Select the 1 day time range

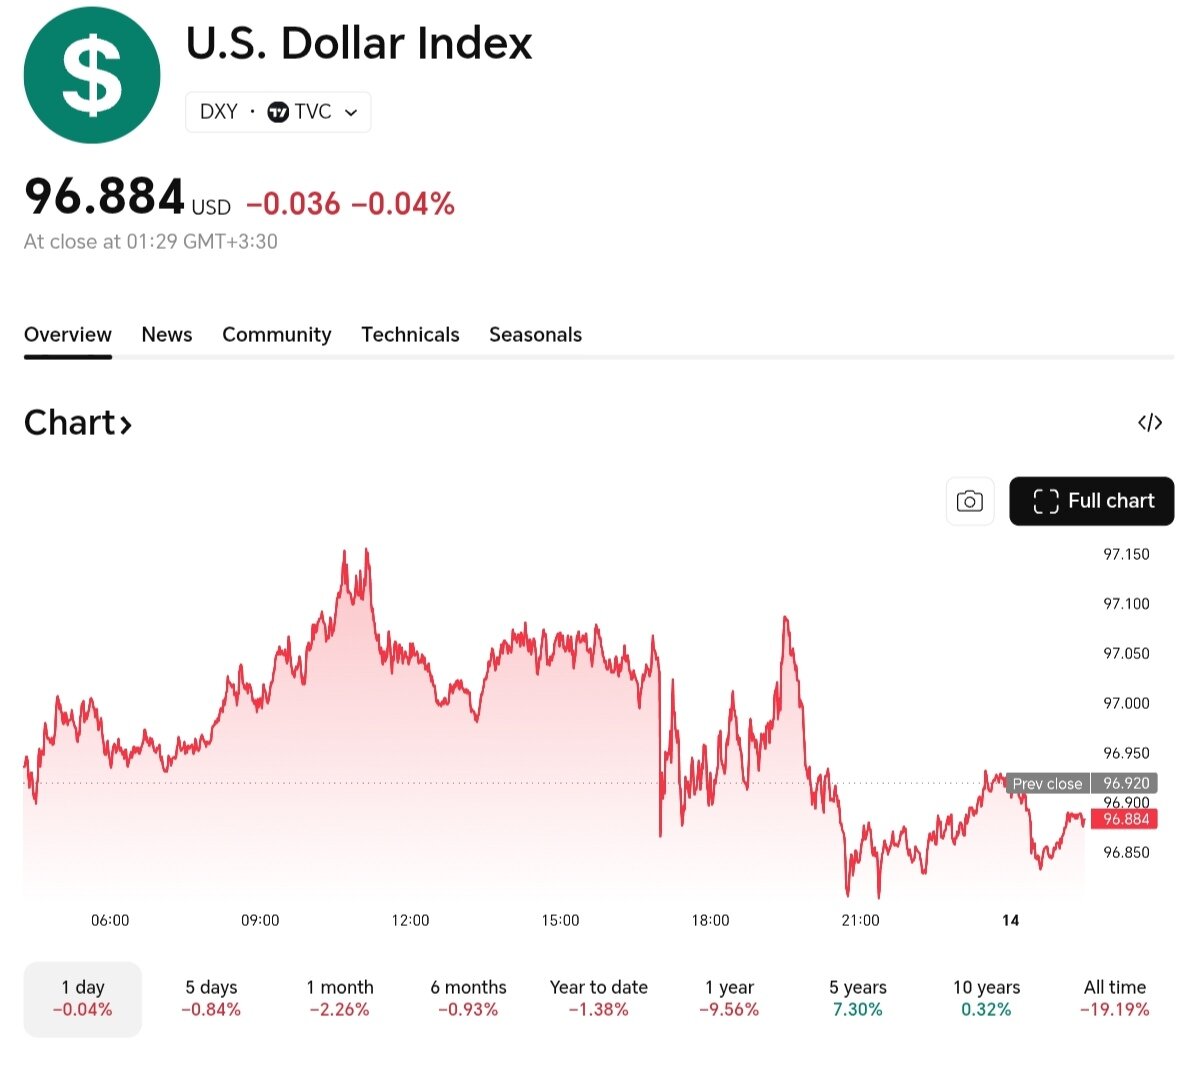point(83,998)
